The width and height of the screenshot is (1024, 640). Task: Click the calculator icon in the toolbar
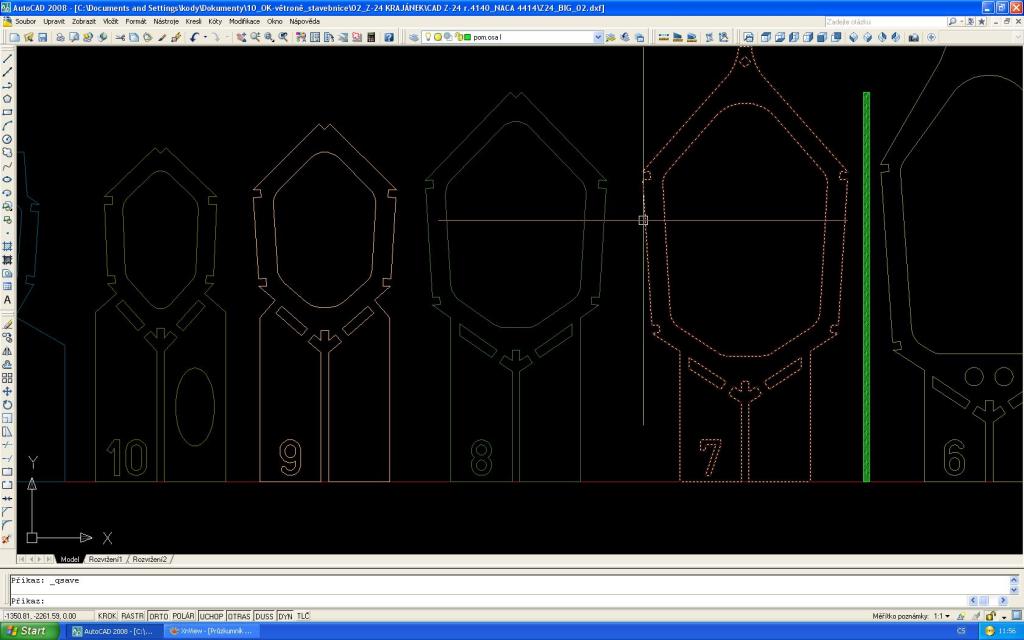click(x=372, y=37)
